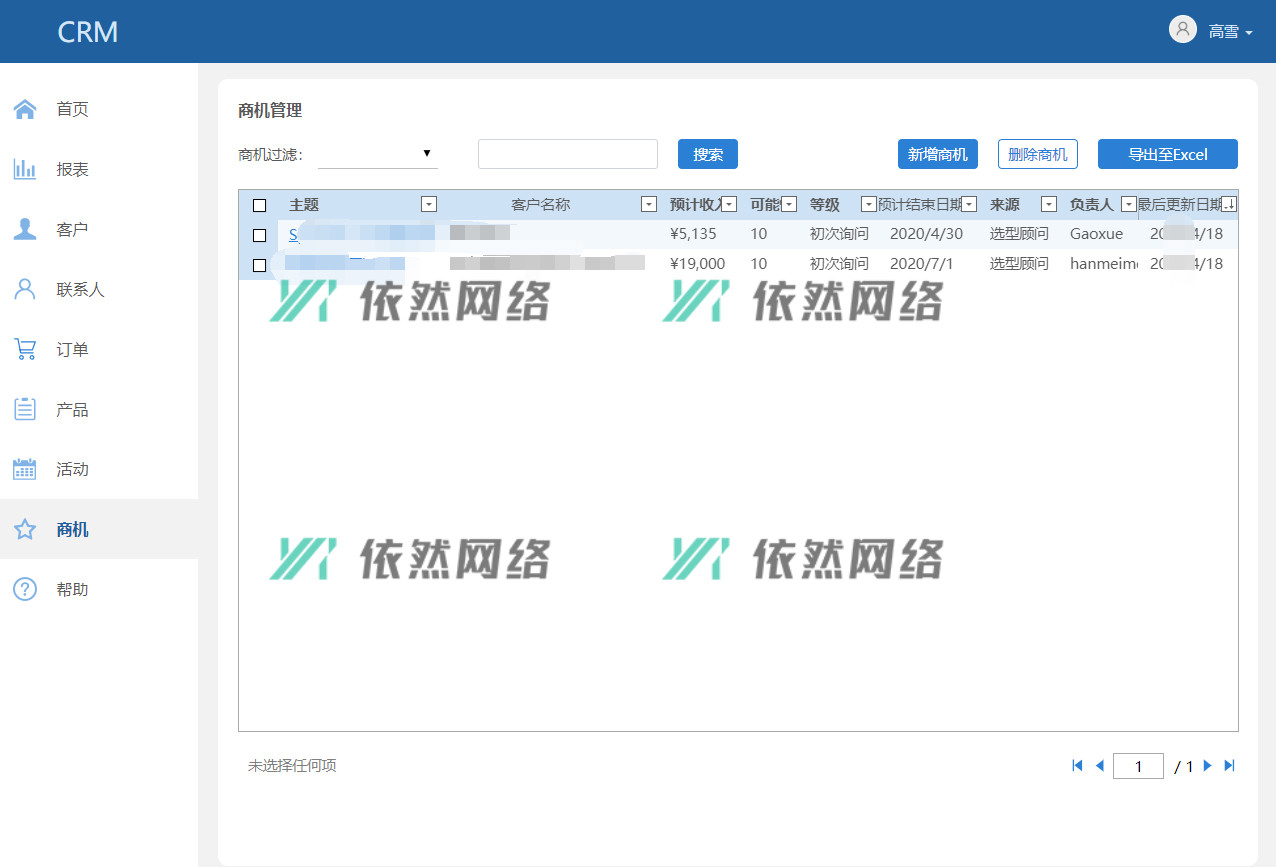Open the 高雪 user account menu

tap(1211, 31)
